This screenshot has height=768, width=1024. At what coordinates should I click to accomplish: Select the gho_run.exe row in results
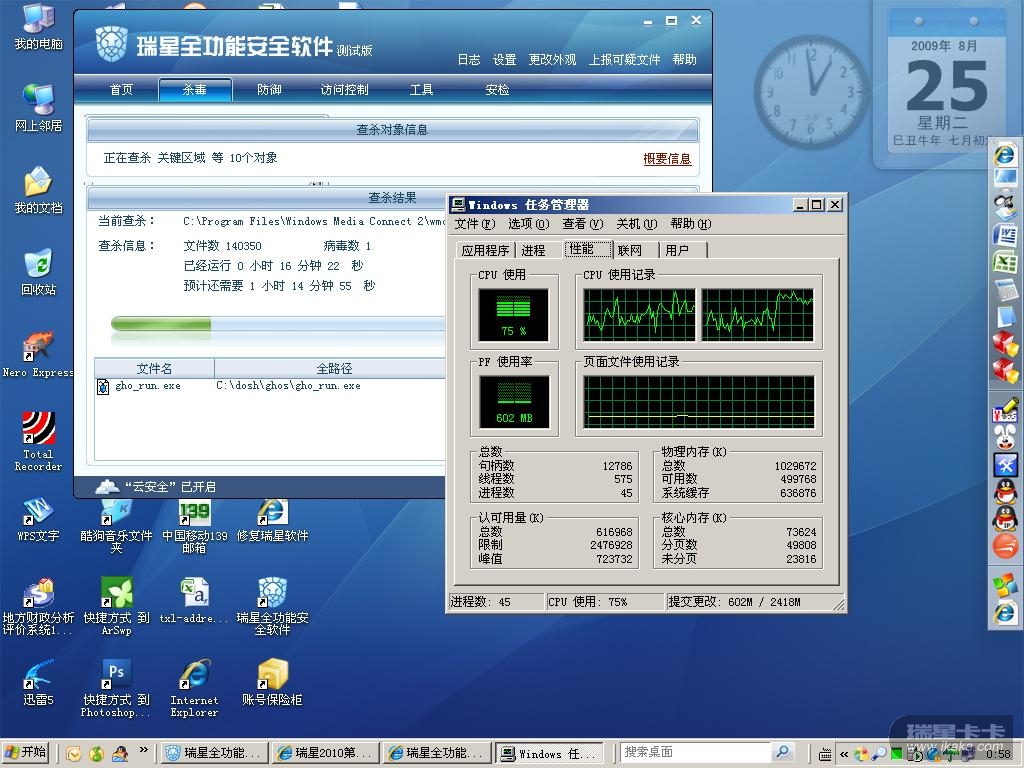270,386
